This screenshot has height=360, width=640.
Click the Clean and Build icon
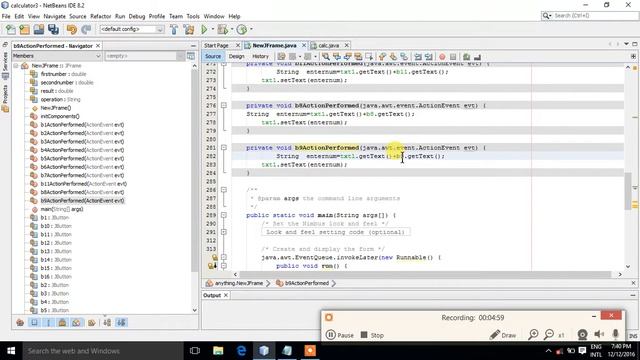[189, 29]
